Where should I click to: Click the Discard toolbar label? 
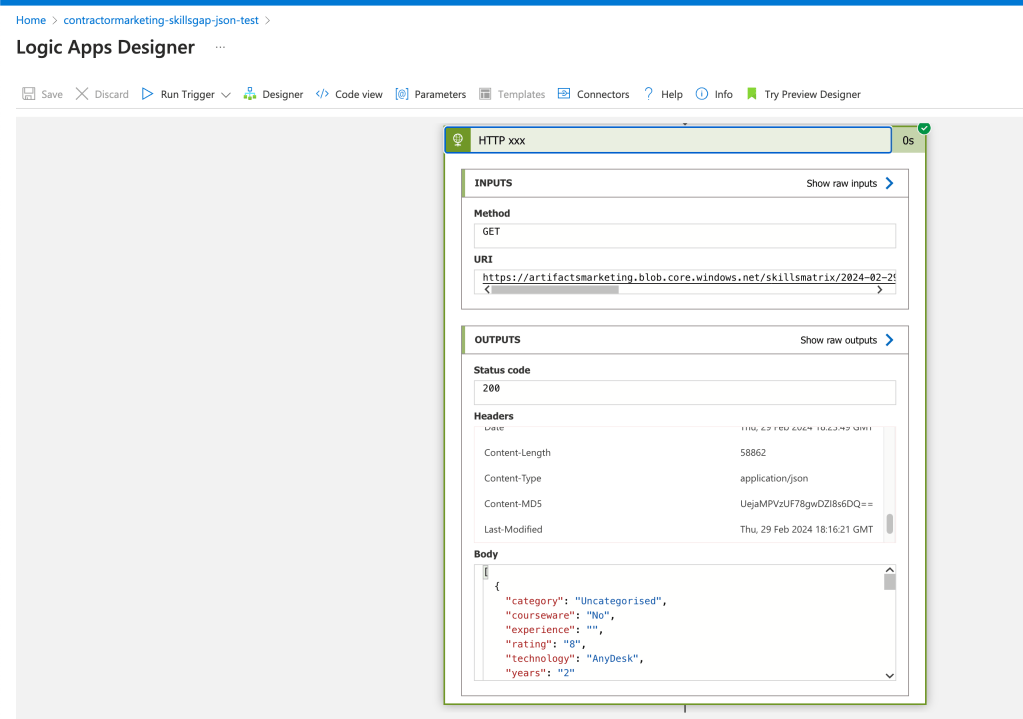pos(112,95)
